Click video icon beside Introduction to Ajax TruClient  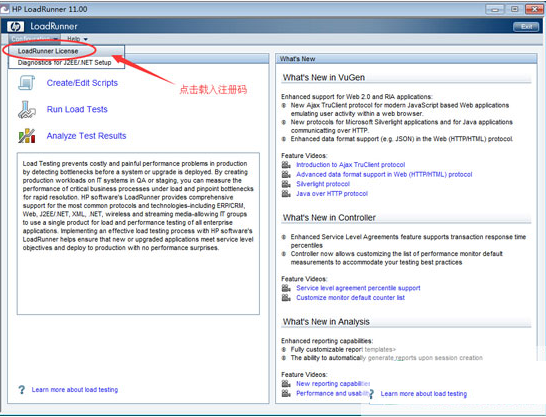pyautogui.click(x=286, y=165)
